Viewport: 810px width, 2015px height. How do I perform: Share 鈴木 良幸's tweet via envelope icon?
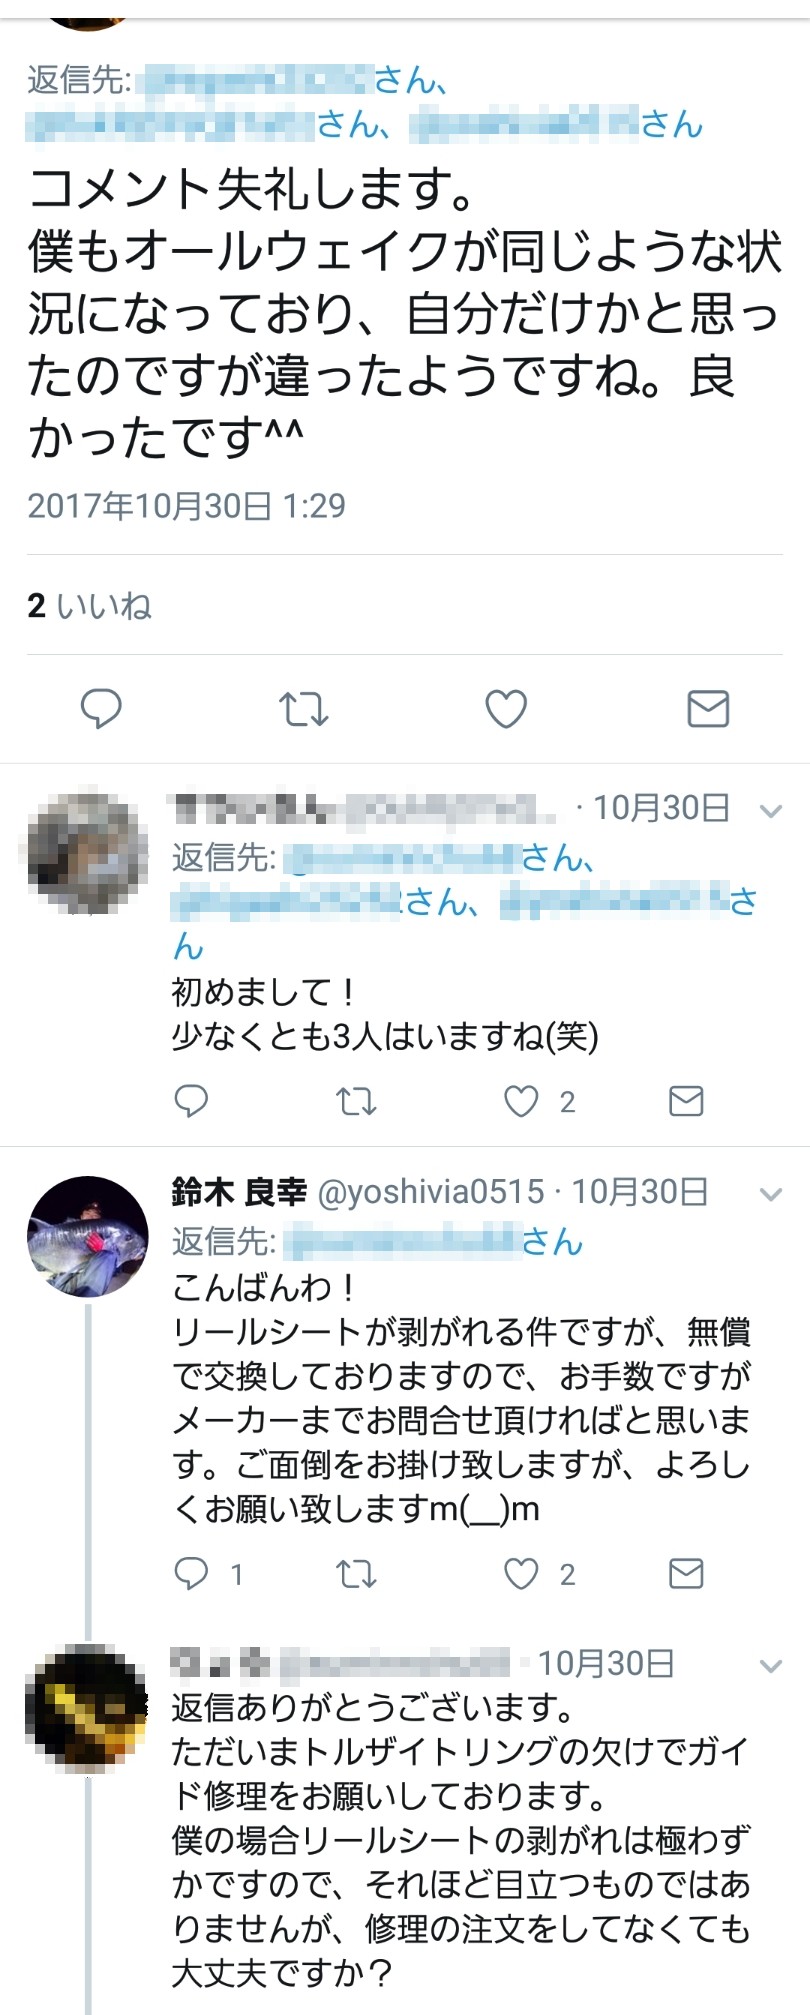point(686,1574)
